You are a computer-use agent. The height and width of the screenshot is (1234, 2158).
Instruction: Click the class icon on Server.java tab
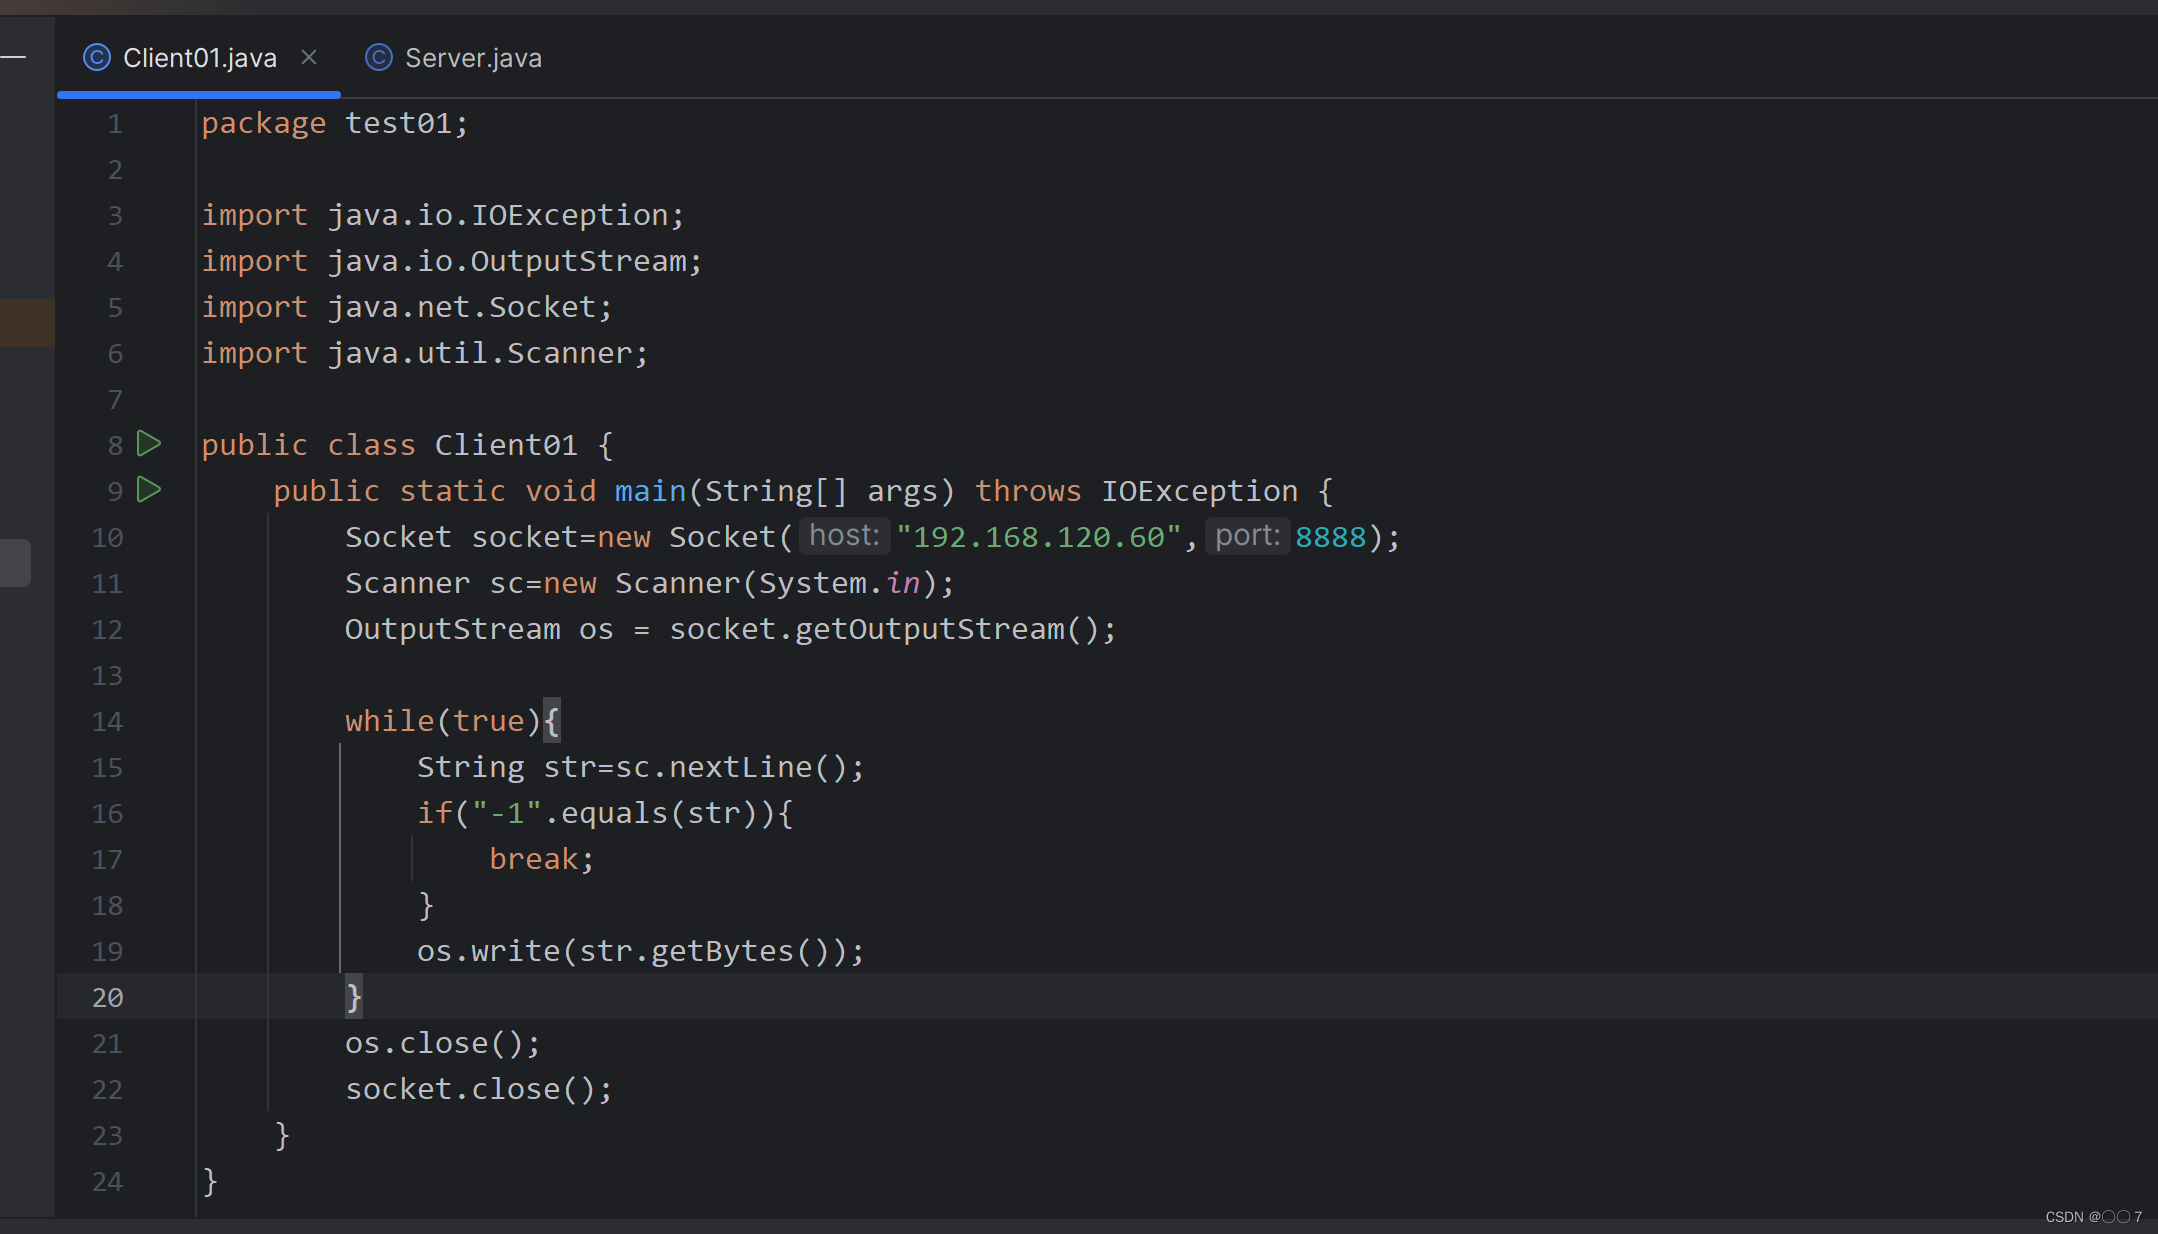378,58
